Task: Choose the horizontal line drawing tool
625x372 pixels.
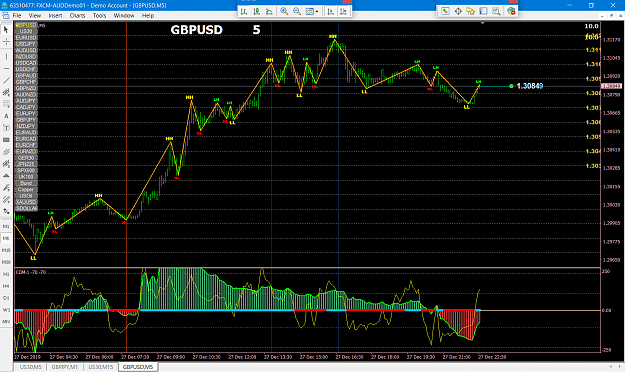Action: point(6,69)
